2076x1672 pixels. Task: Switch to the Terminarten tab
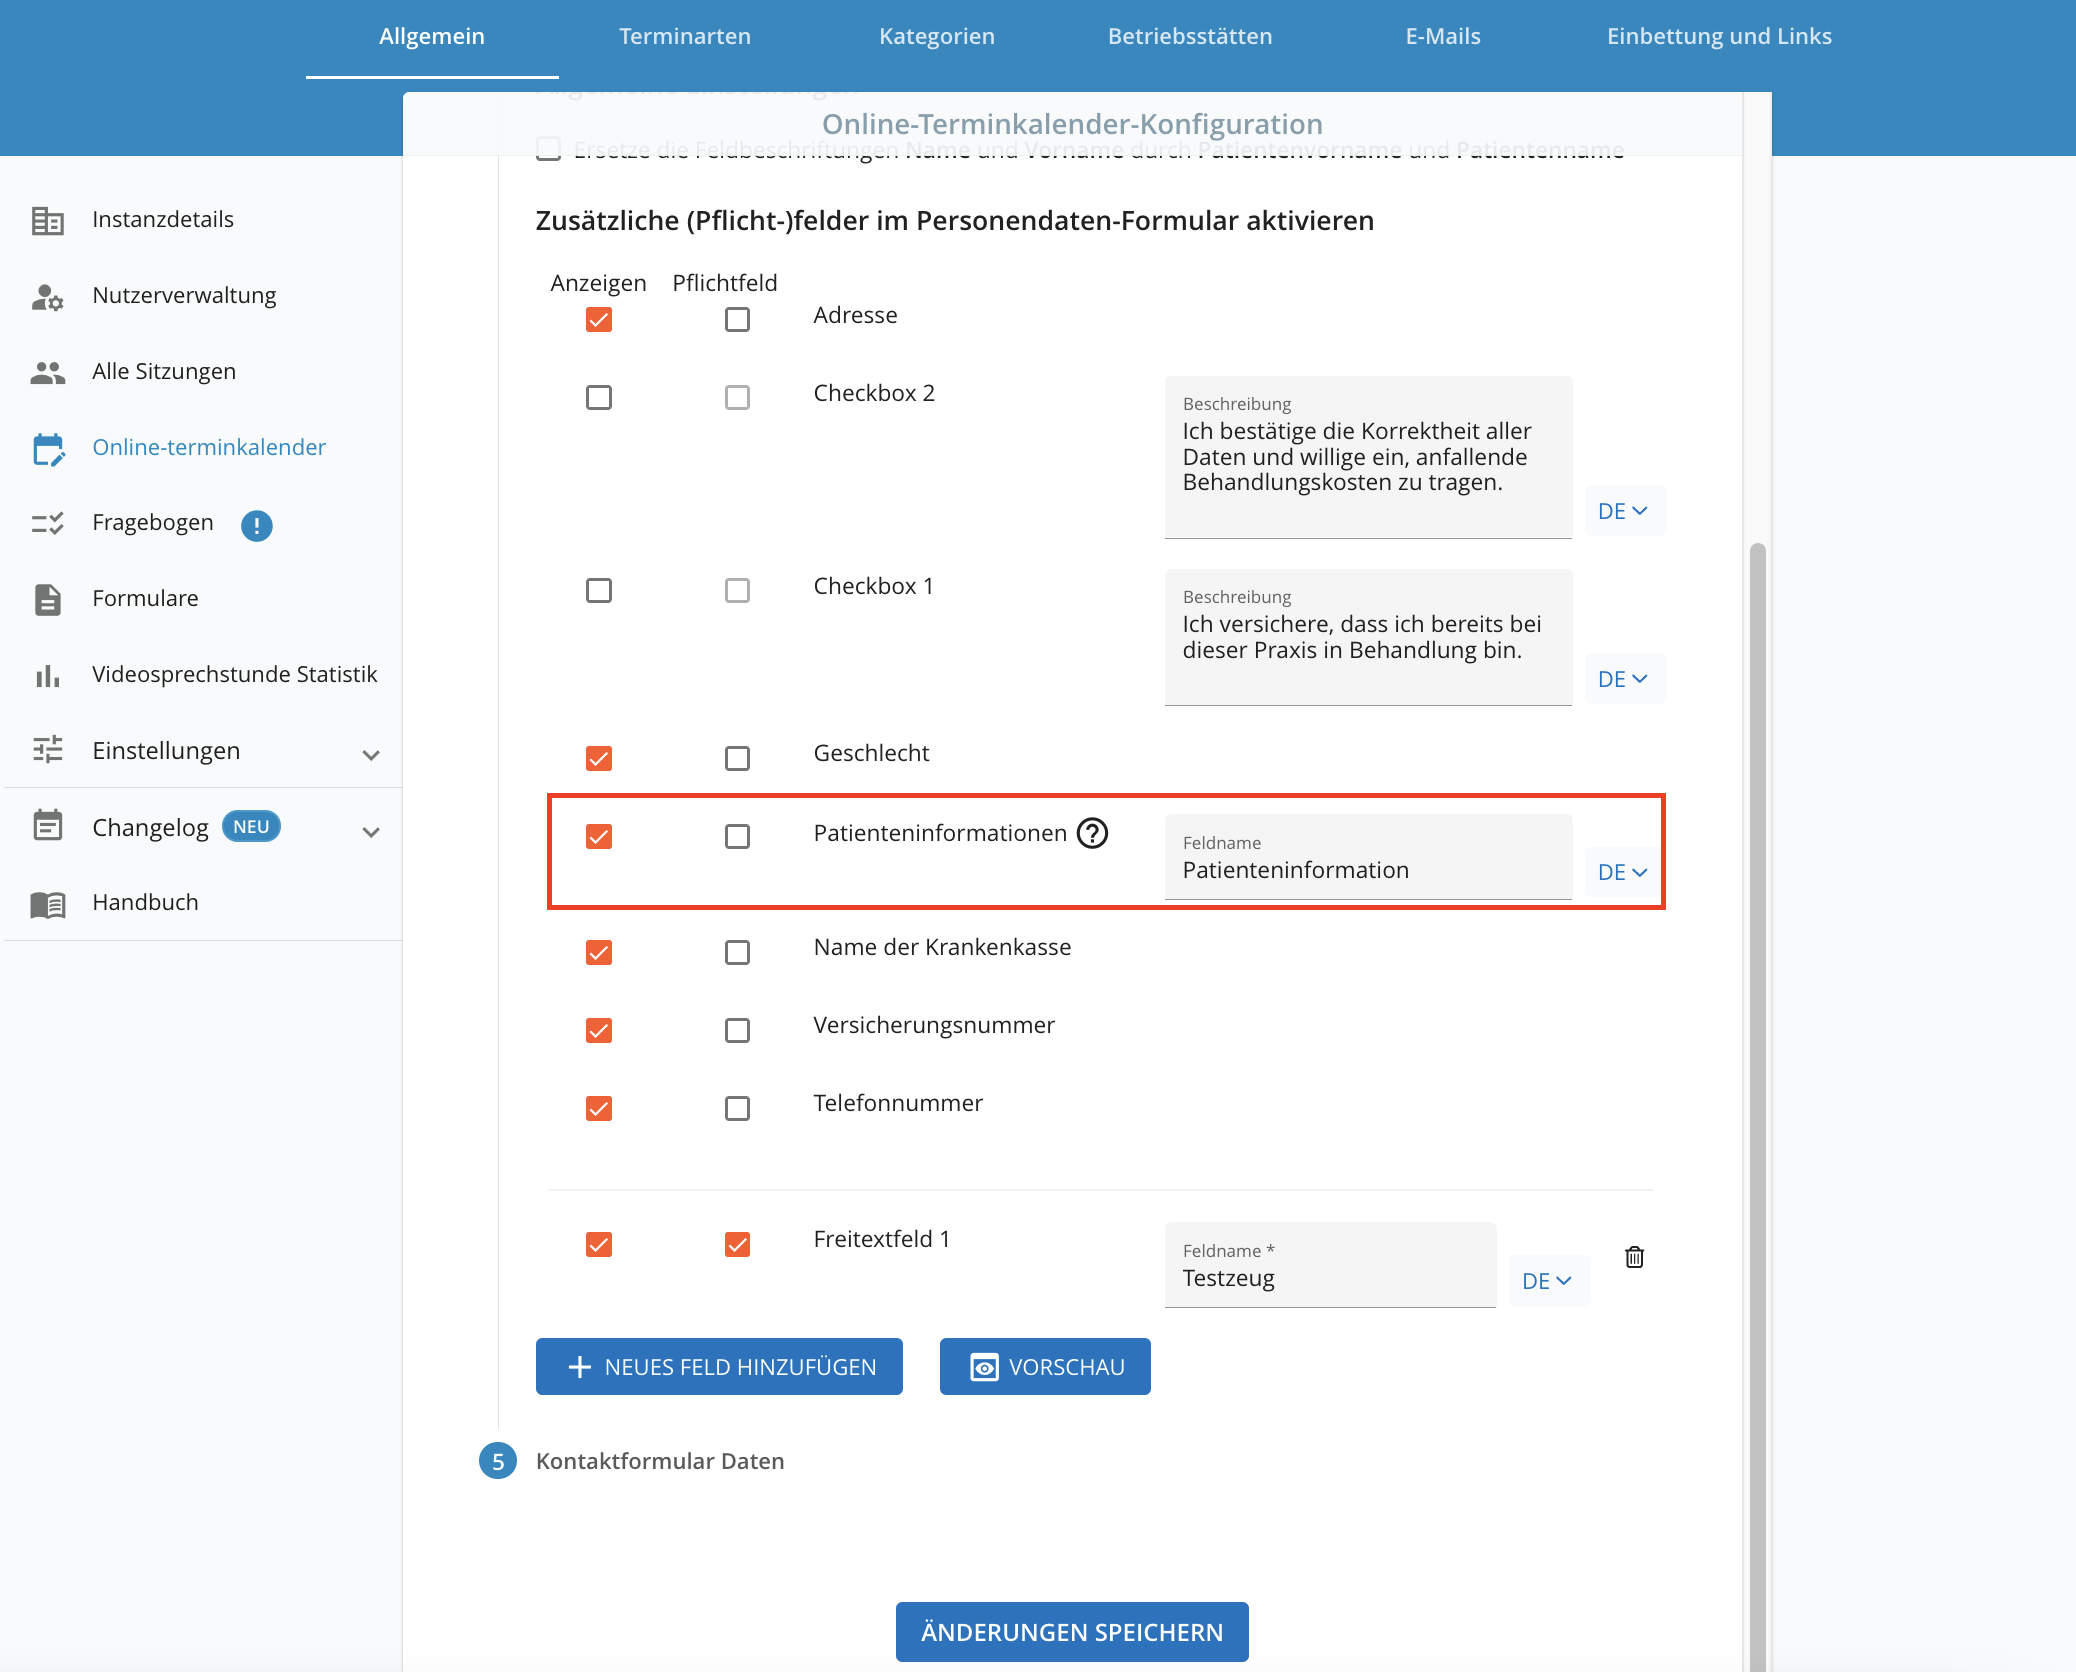685,37
